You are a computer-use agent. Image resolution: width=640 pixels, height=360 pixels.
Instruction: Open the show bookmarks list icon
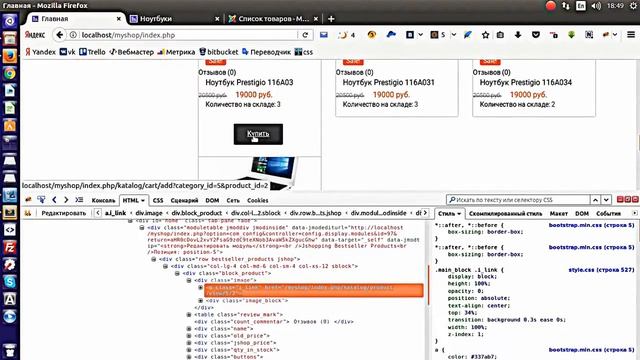click(x=500, y=35)
